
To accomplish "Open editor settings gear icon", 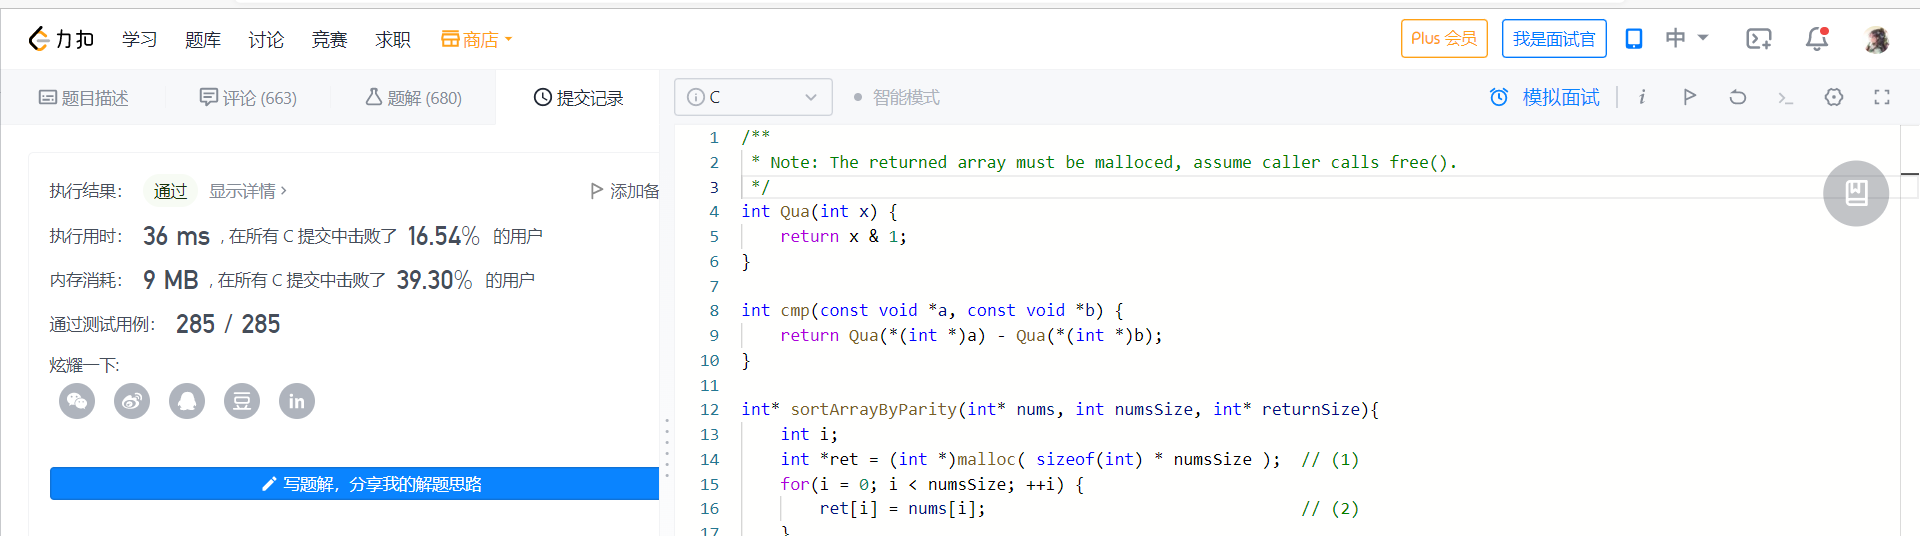I will coord(1833,97).
